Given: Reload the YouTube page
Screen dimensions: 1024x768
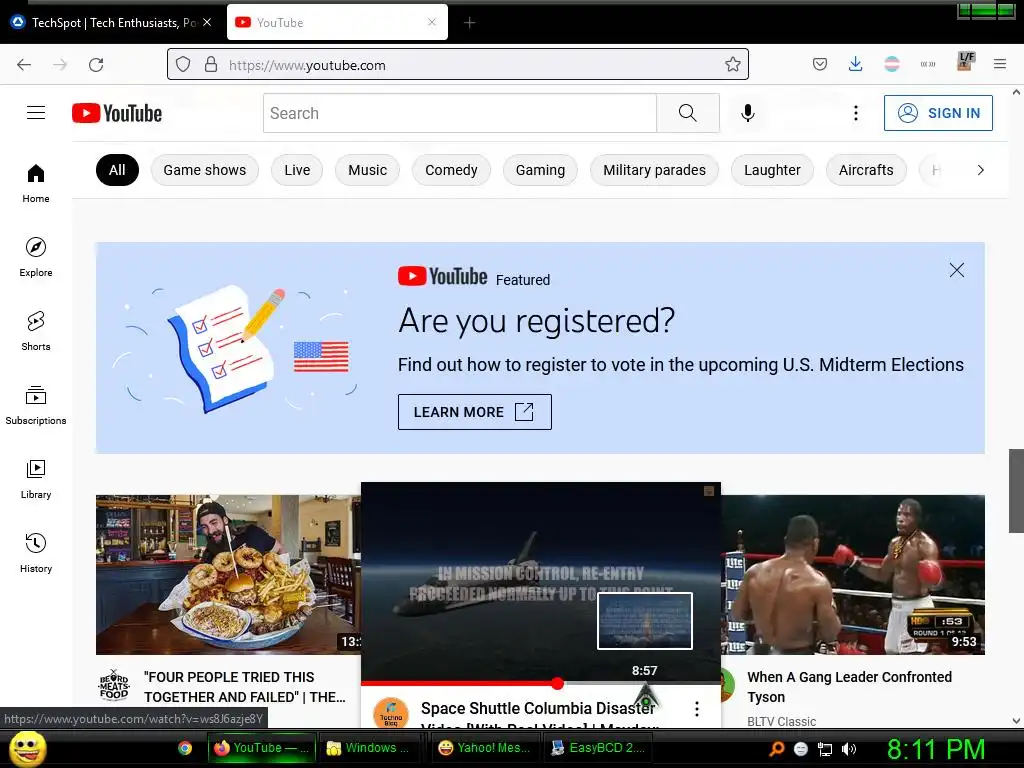Looking at the screenshot, I should pyautogui.click(x=96, y=65).
